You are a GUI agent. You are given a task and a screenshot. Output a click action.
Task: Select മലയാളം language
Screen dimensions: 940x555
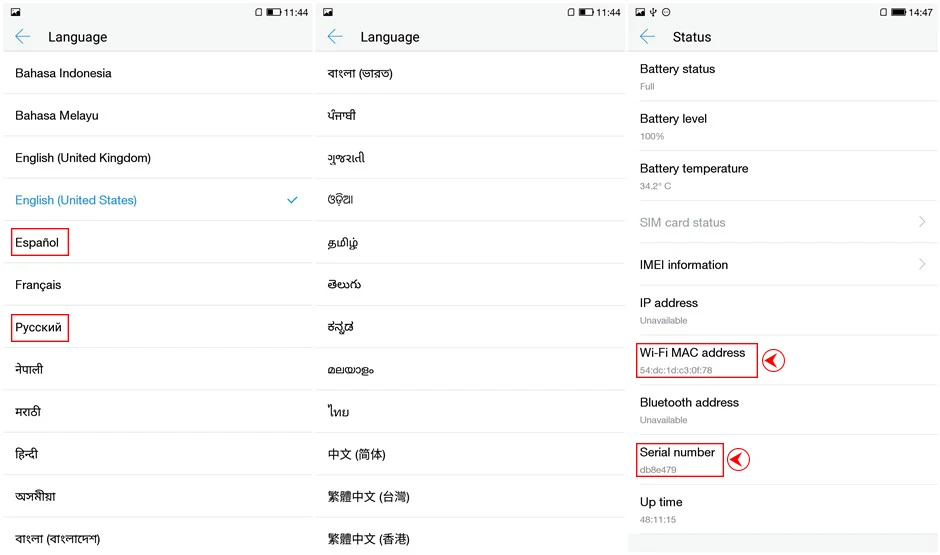coord(471,369)
